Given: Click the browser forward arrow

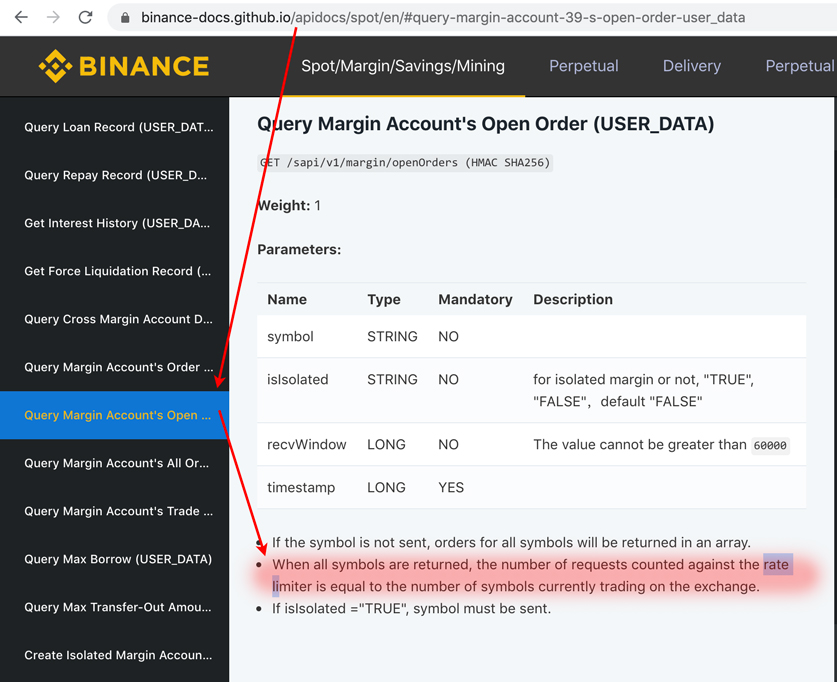Looking at the screenshot, I should coord(55,17).
